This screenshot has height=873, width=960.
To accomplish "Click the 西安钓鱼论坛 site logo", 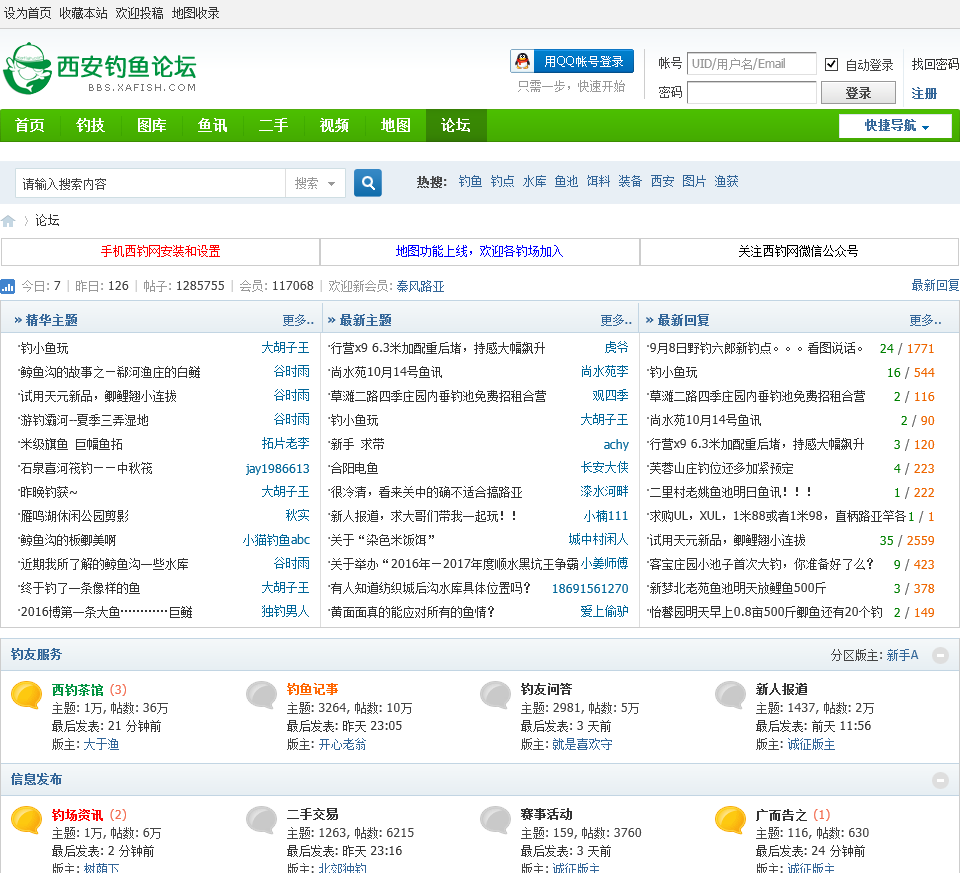I will coord(100,68).
